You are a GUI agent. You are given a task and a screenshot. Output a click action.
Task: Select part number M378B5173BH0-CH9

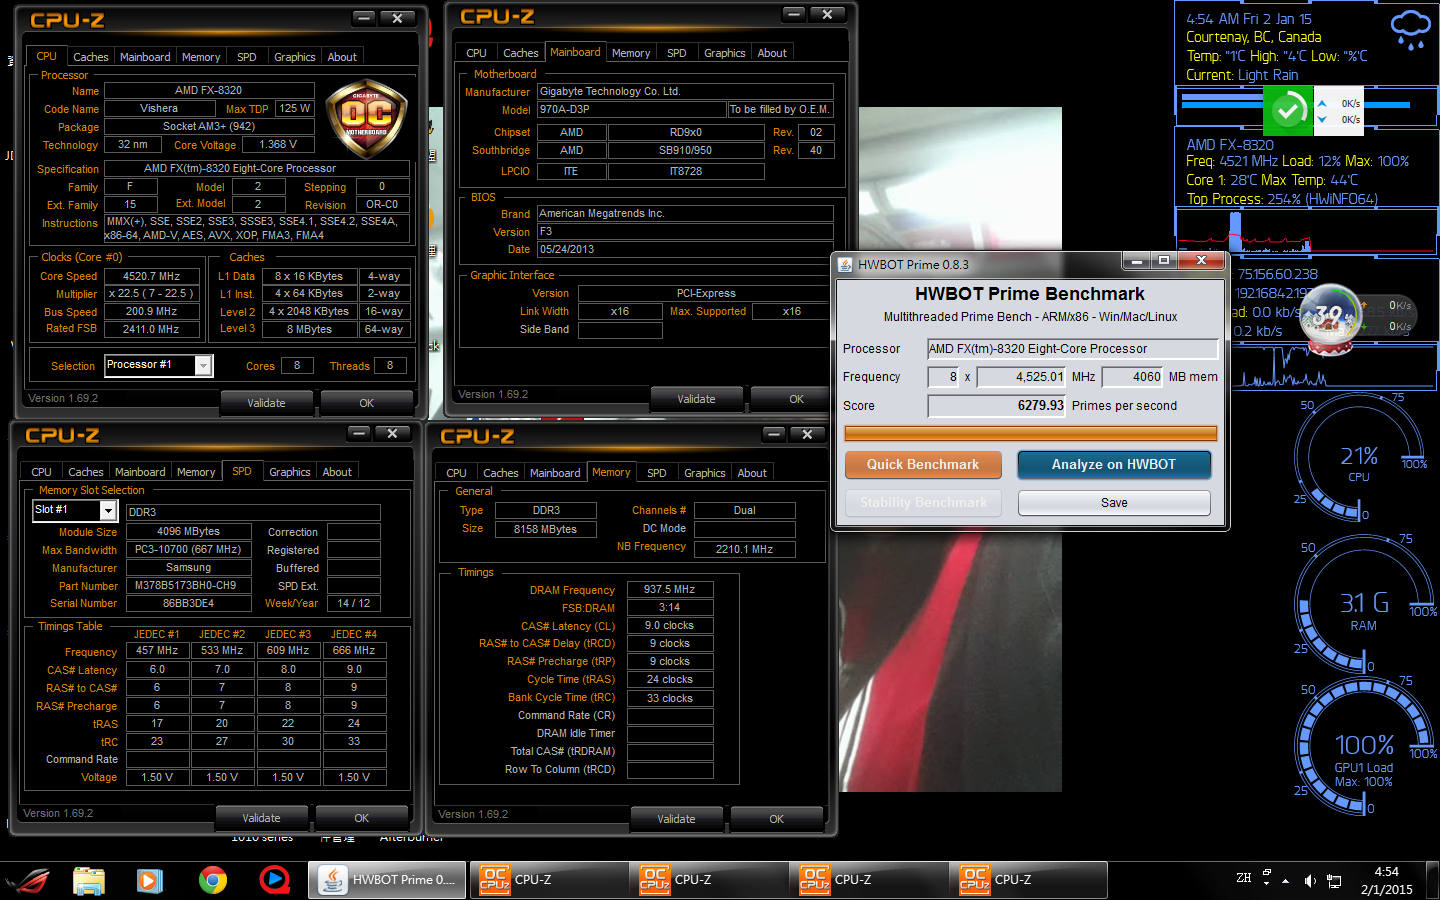[189, 585]
